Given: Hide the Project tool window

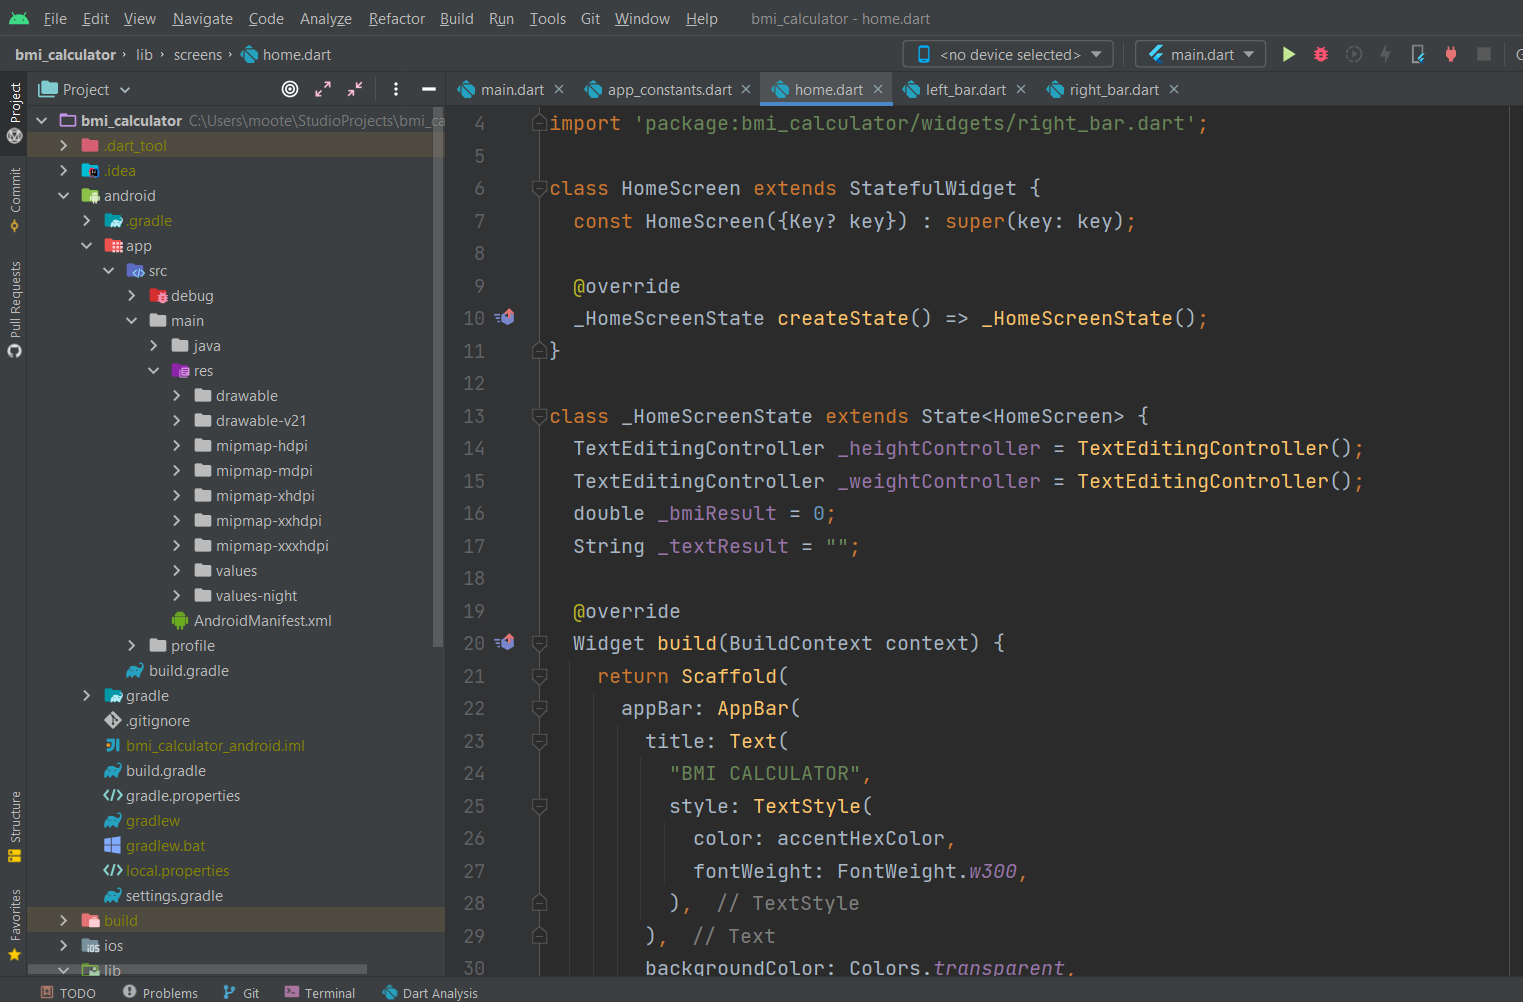Looking at the screenshot, I should coord(429,89).
